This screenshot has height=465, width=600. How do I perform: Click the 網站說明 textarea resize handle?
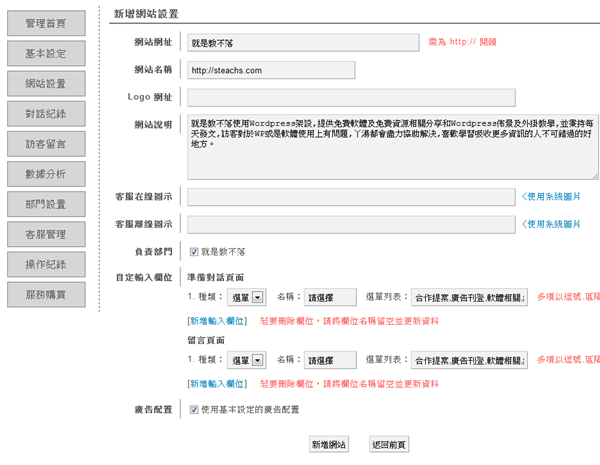(595, 176)
